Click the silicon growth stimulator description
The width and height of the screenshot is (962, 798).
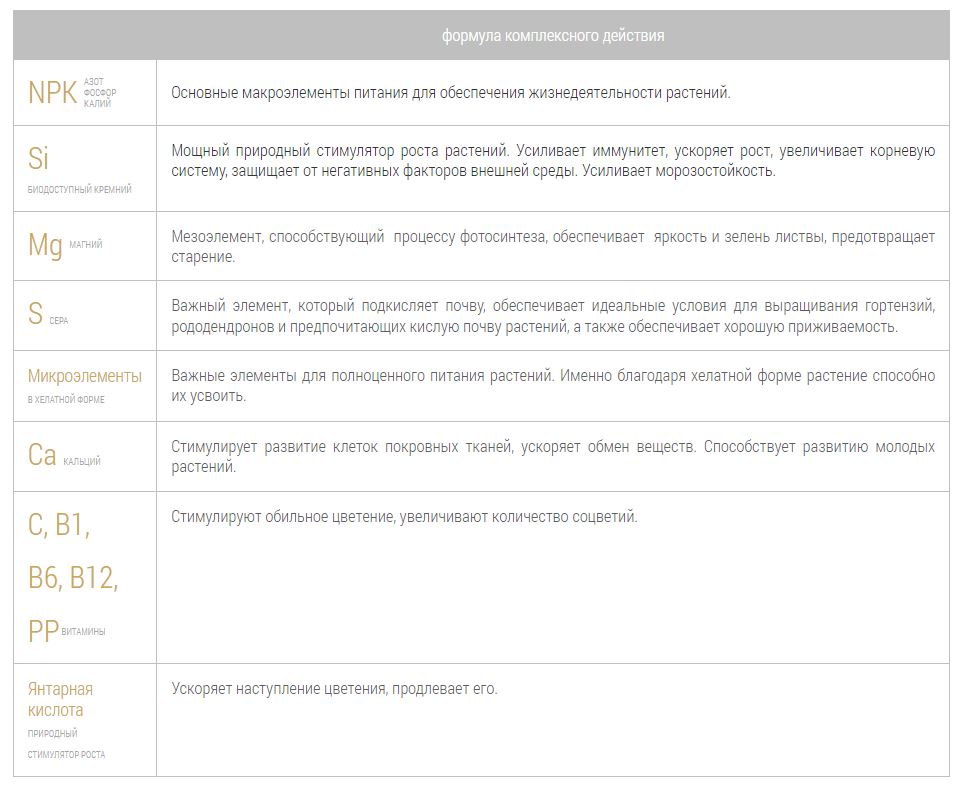552,160
